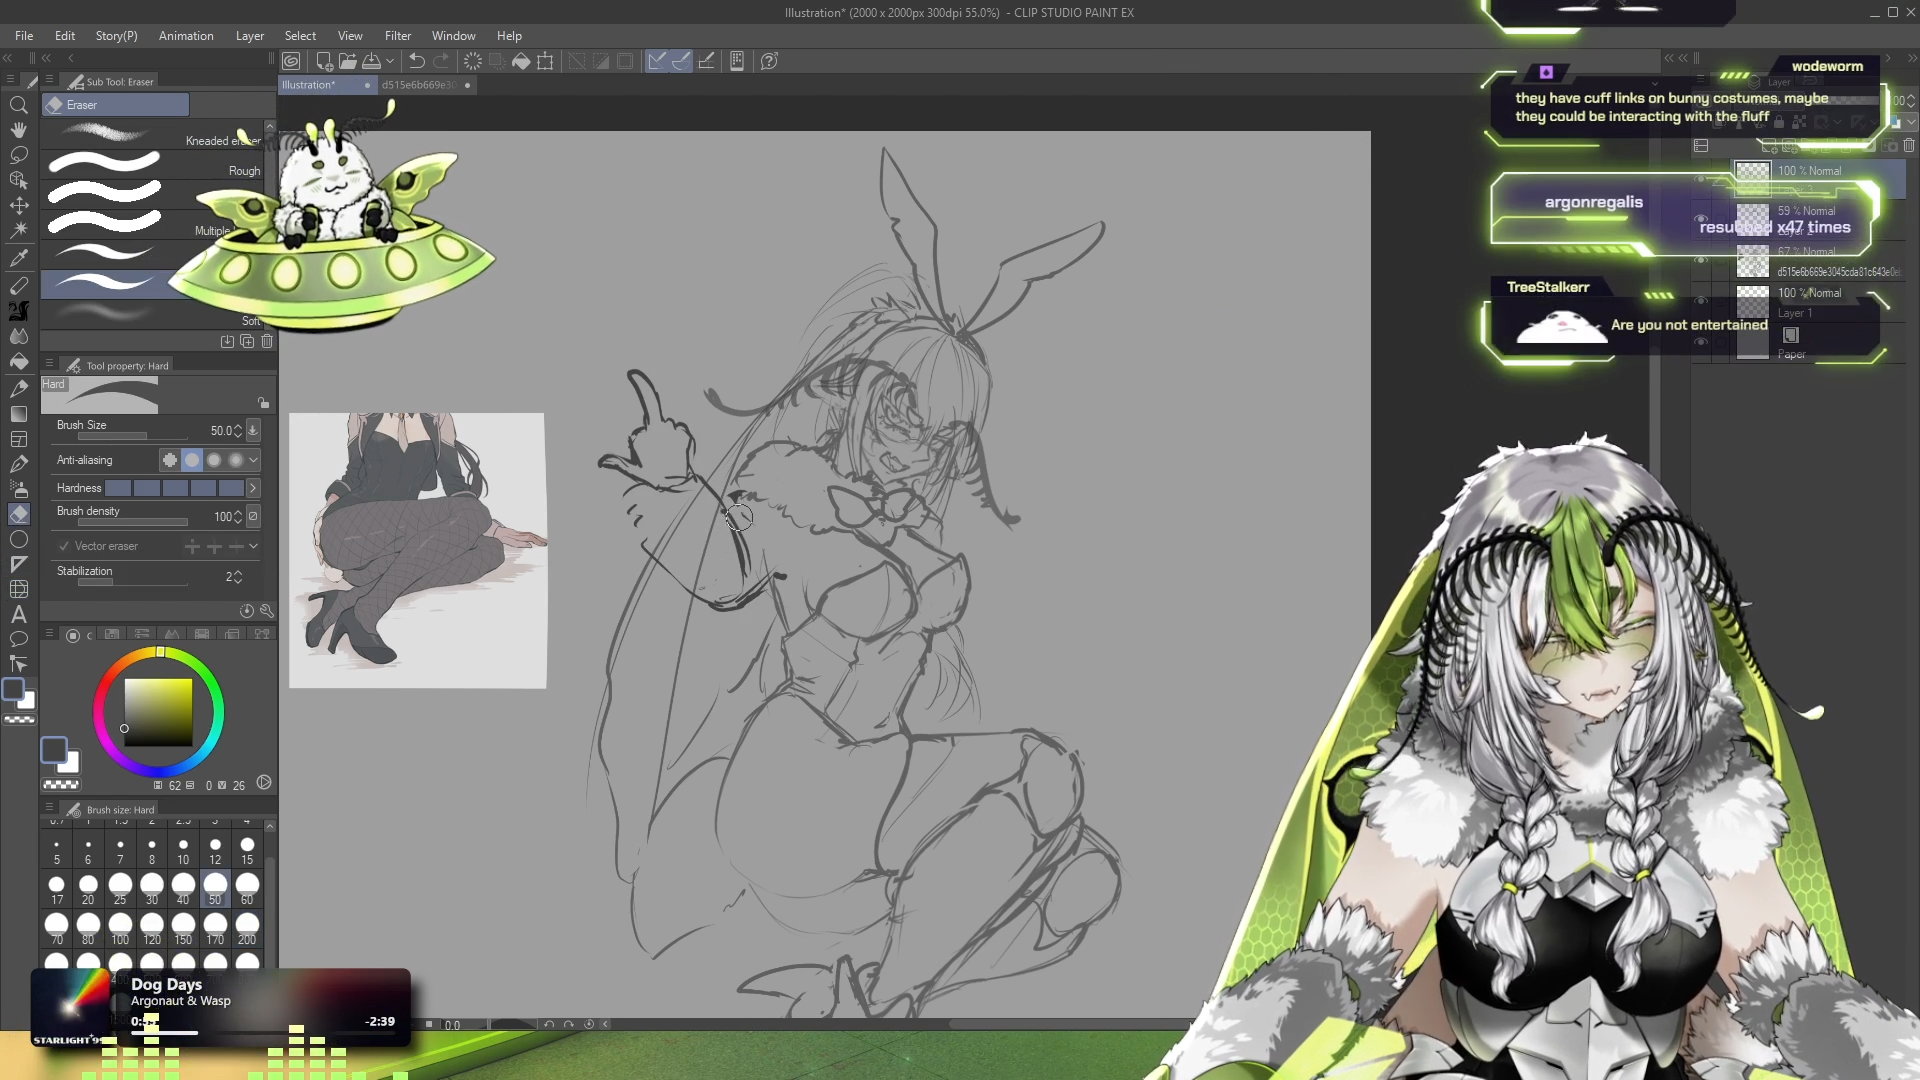Image resolution: width=1920 pixels, height=1080 pixels.
Task: Open Clip Studio launcher icon
Action: (x=291, y=61)
